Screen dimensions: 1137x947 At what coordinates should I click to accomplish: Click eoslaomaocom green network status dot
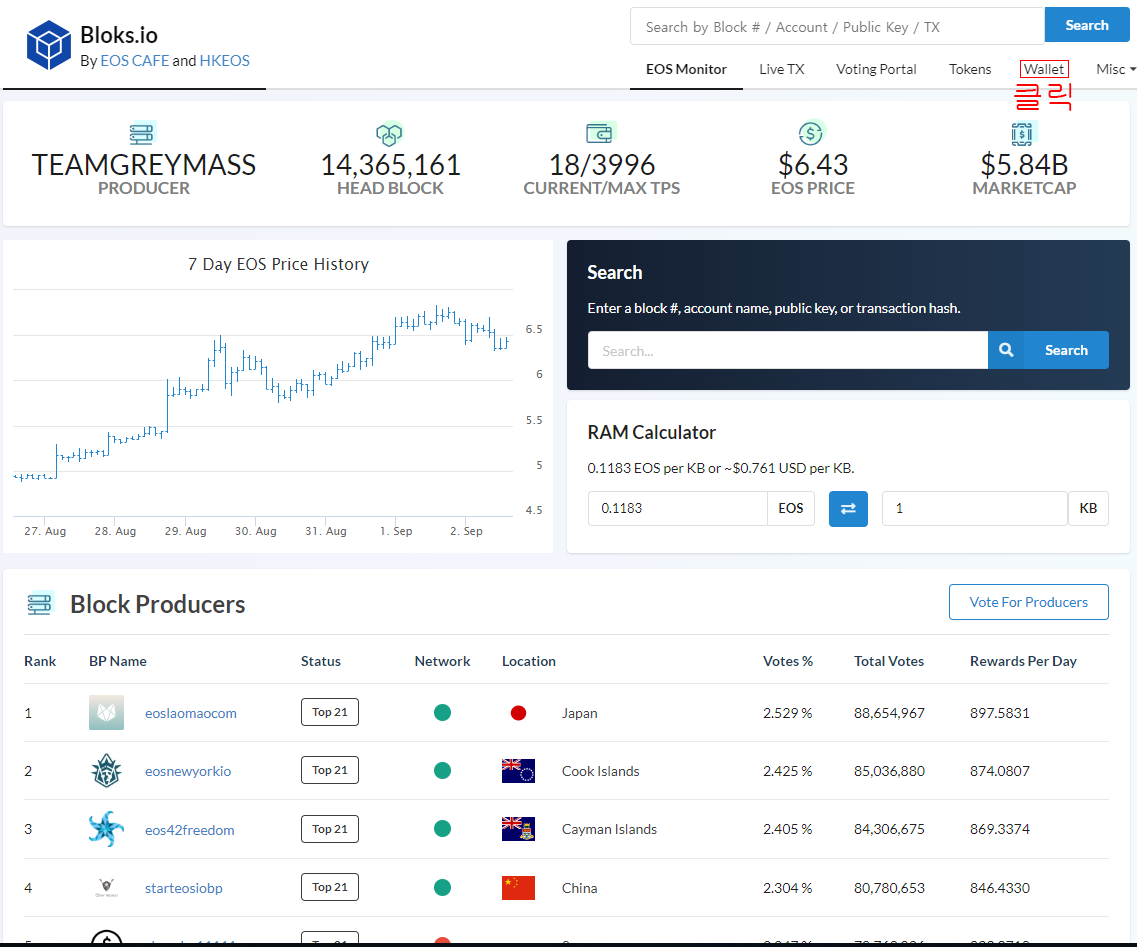[x=442, y=713]
